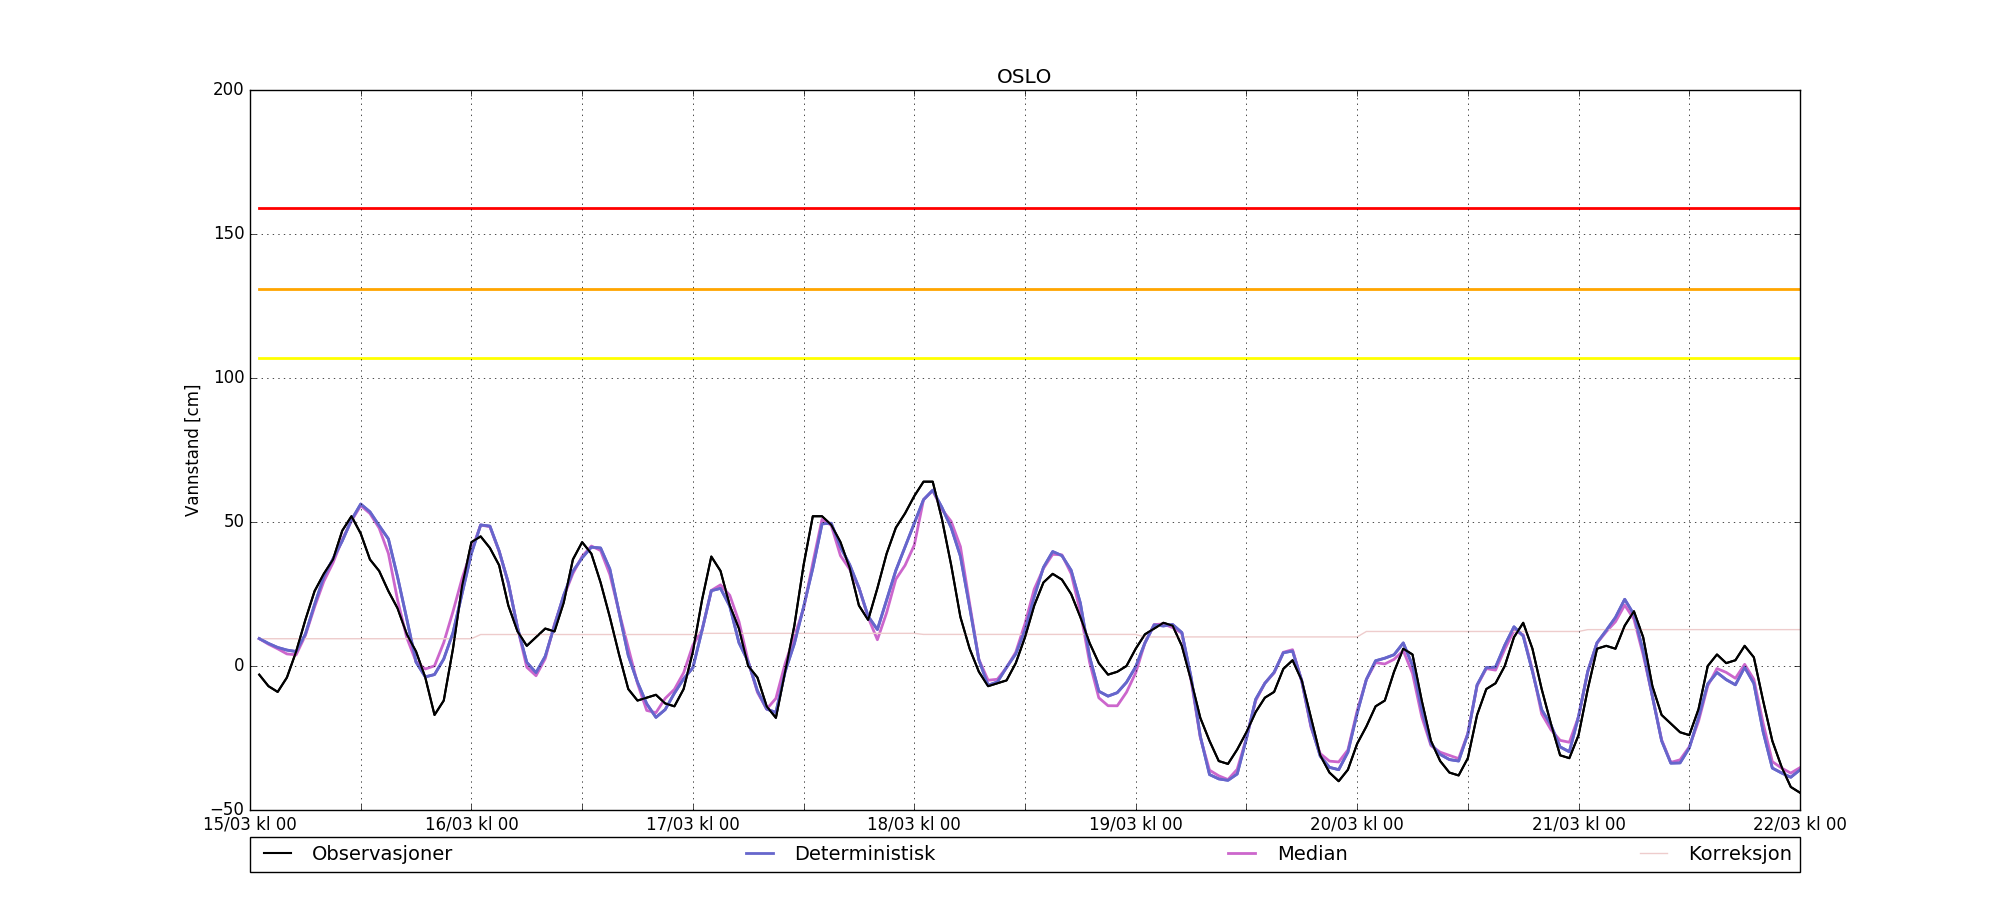Click the Observasjoner legend label
This screenshot has width=2000, height=900.
coord(382,854)
